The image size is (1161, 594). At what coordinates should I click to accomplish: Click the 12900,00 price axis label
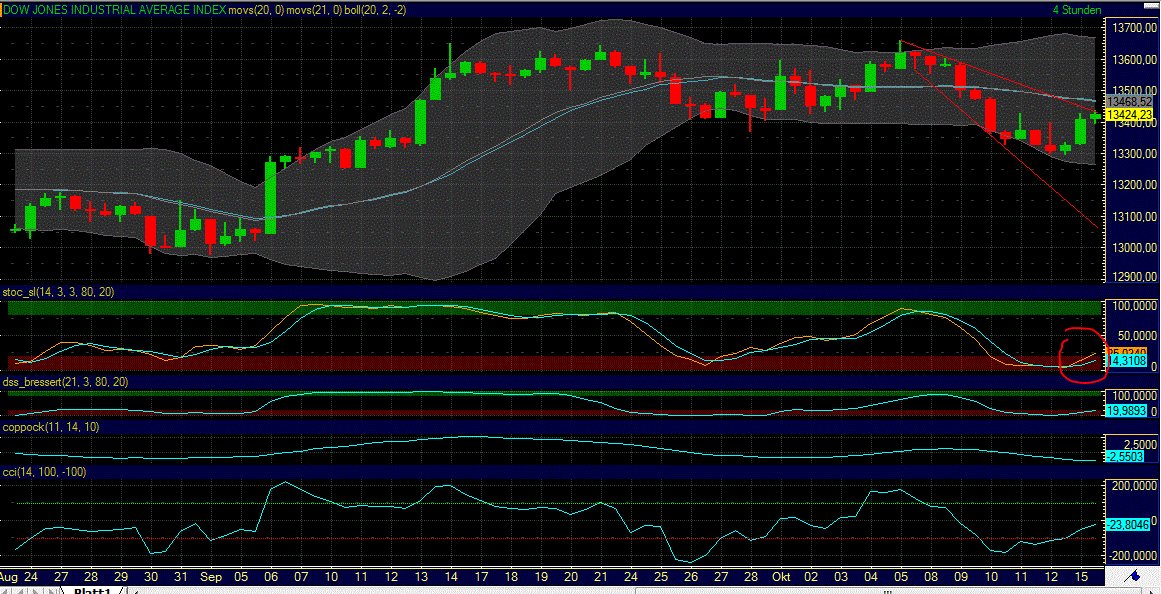click(1134, 276)
